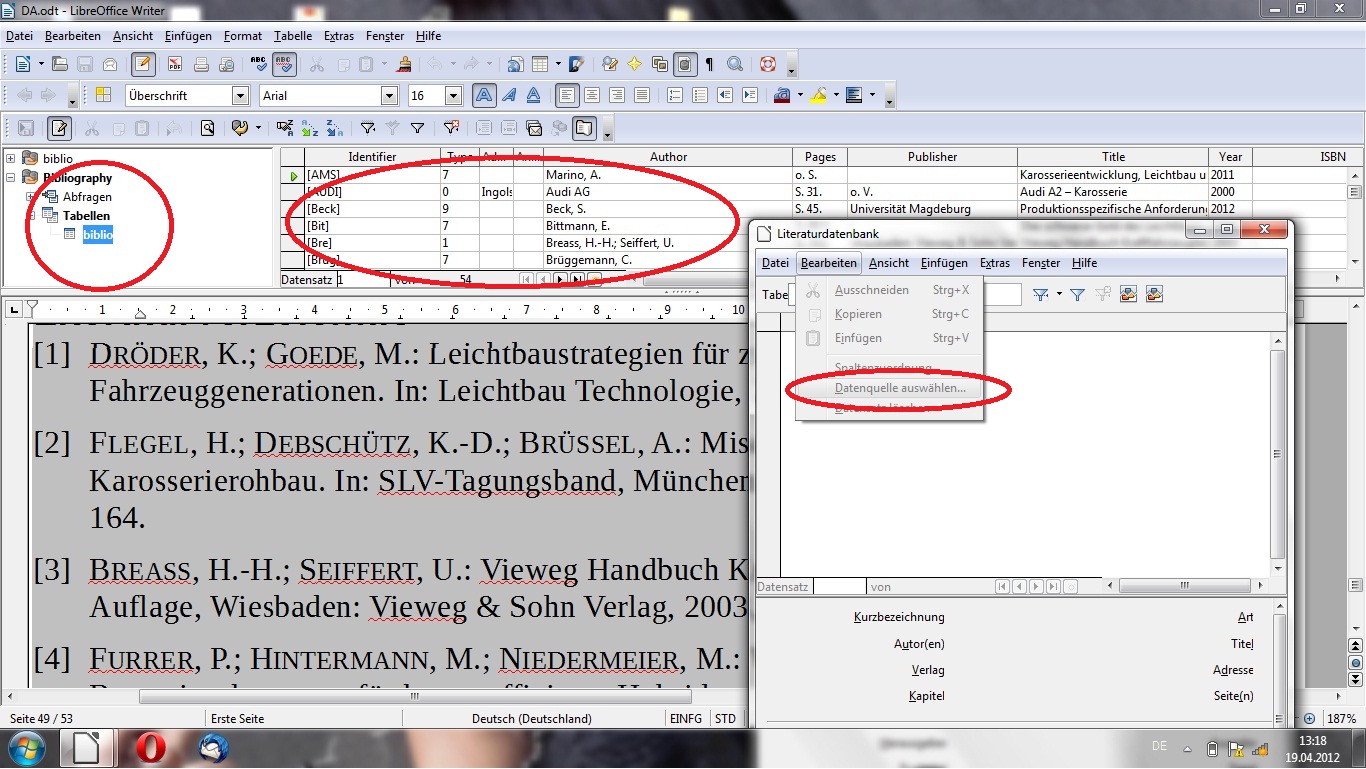This screenshot has width=1366, height=769.
Task: Open the Arial font name dropdown
Action: (390, 96)
